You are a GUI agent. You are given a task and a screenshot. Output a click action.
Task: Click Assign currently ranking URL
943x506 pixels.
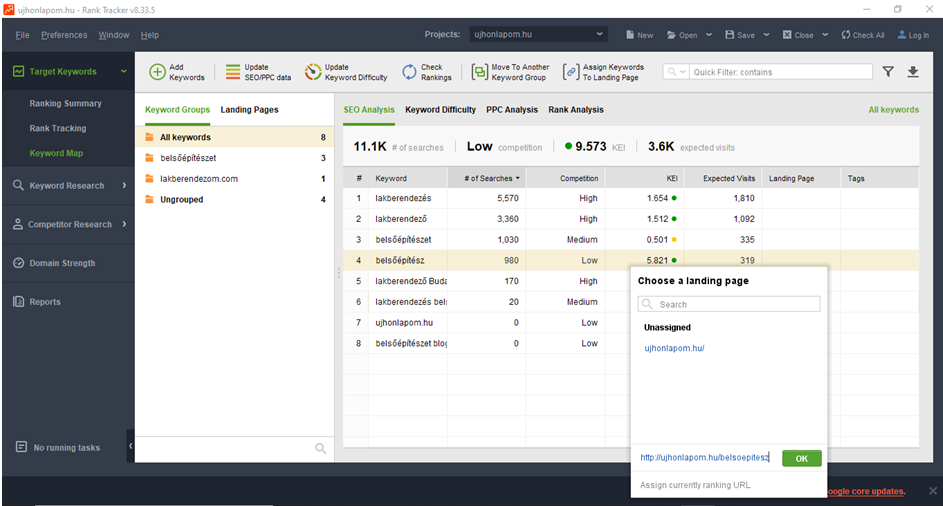[x=695, y=485]
